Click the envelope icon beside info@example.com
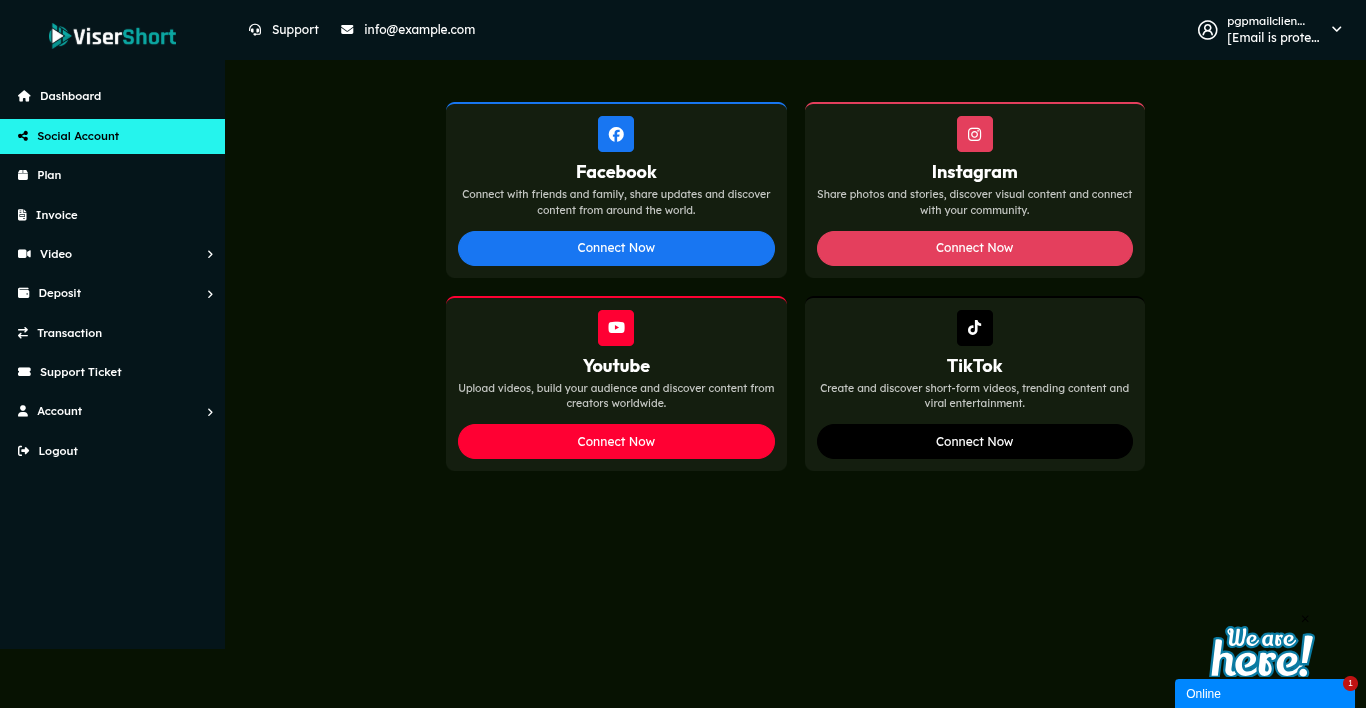 pos(347,30)
